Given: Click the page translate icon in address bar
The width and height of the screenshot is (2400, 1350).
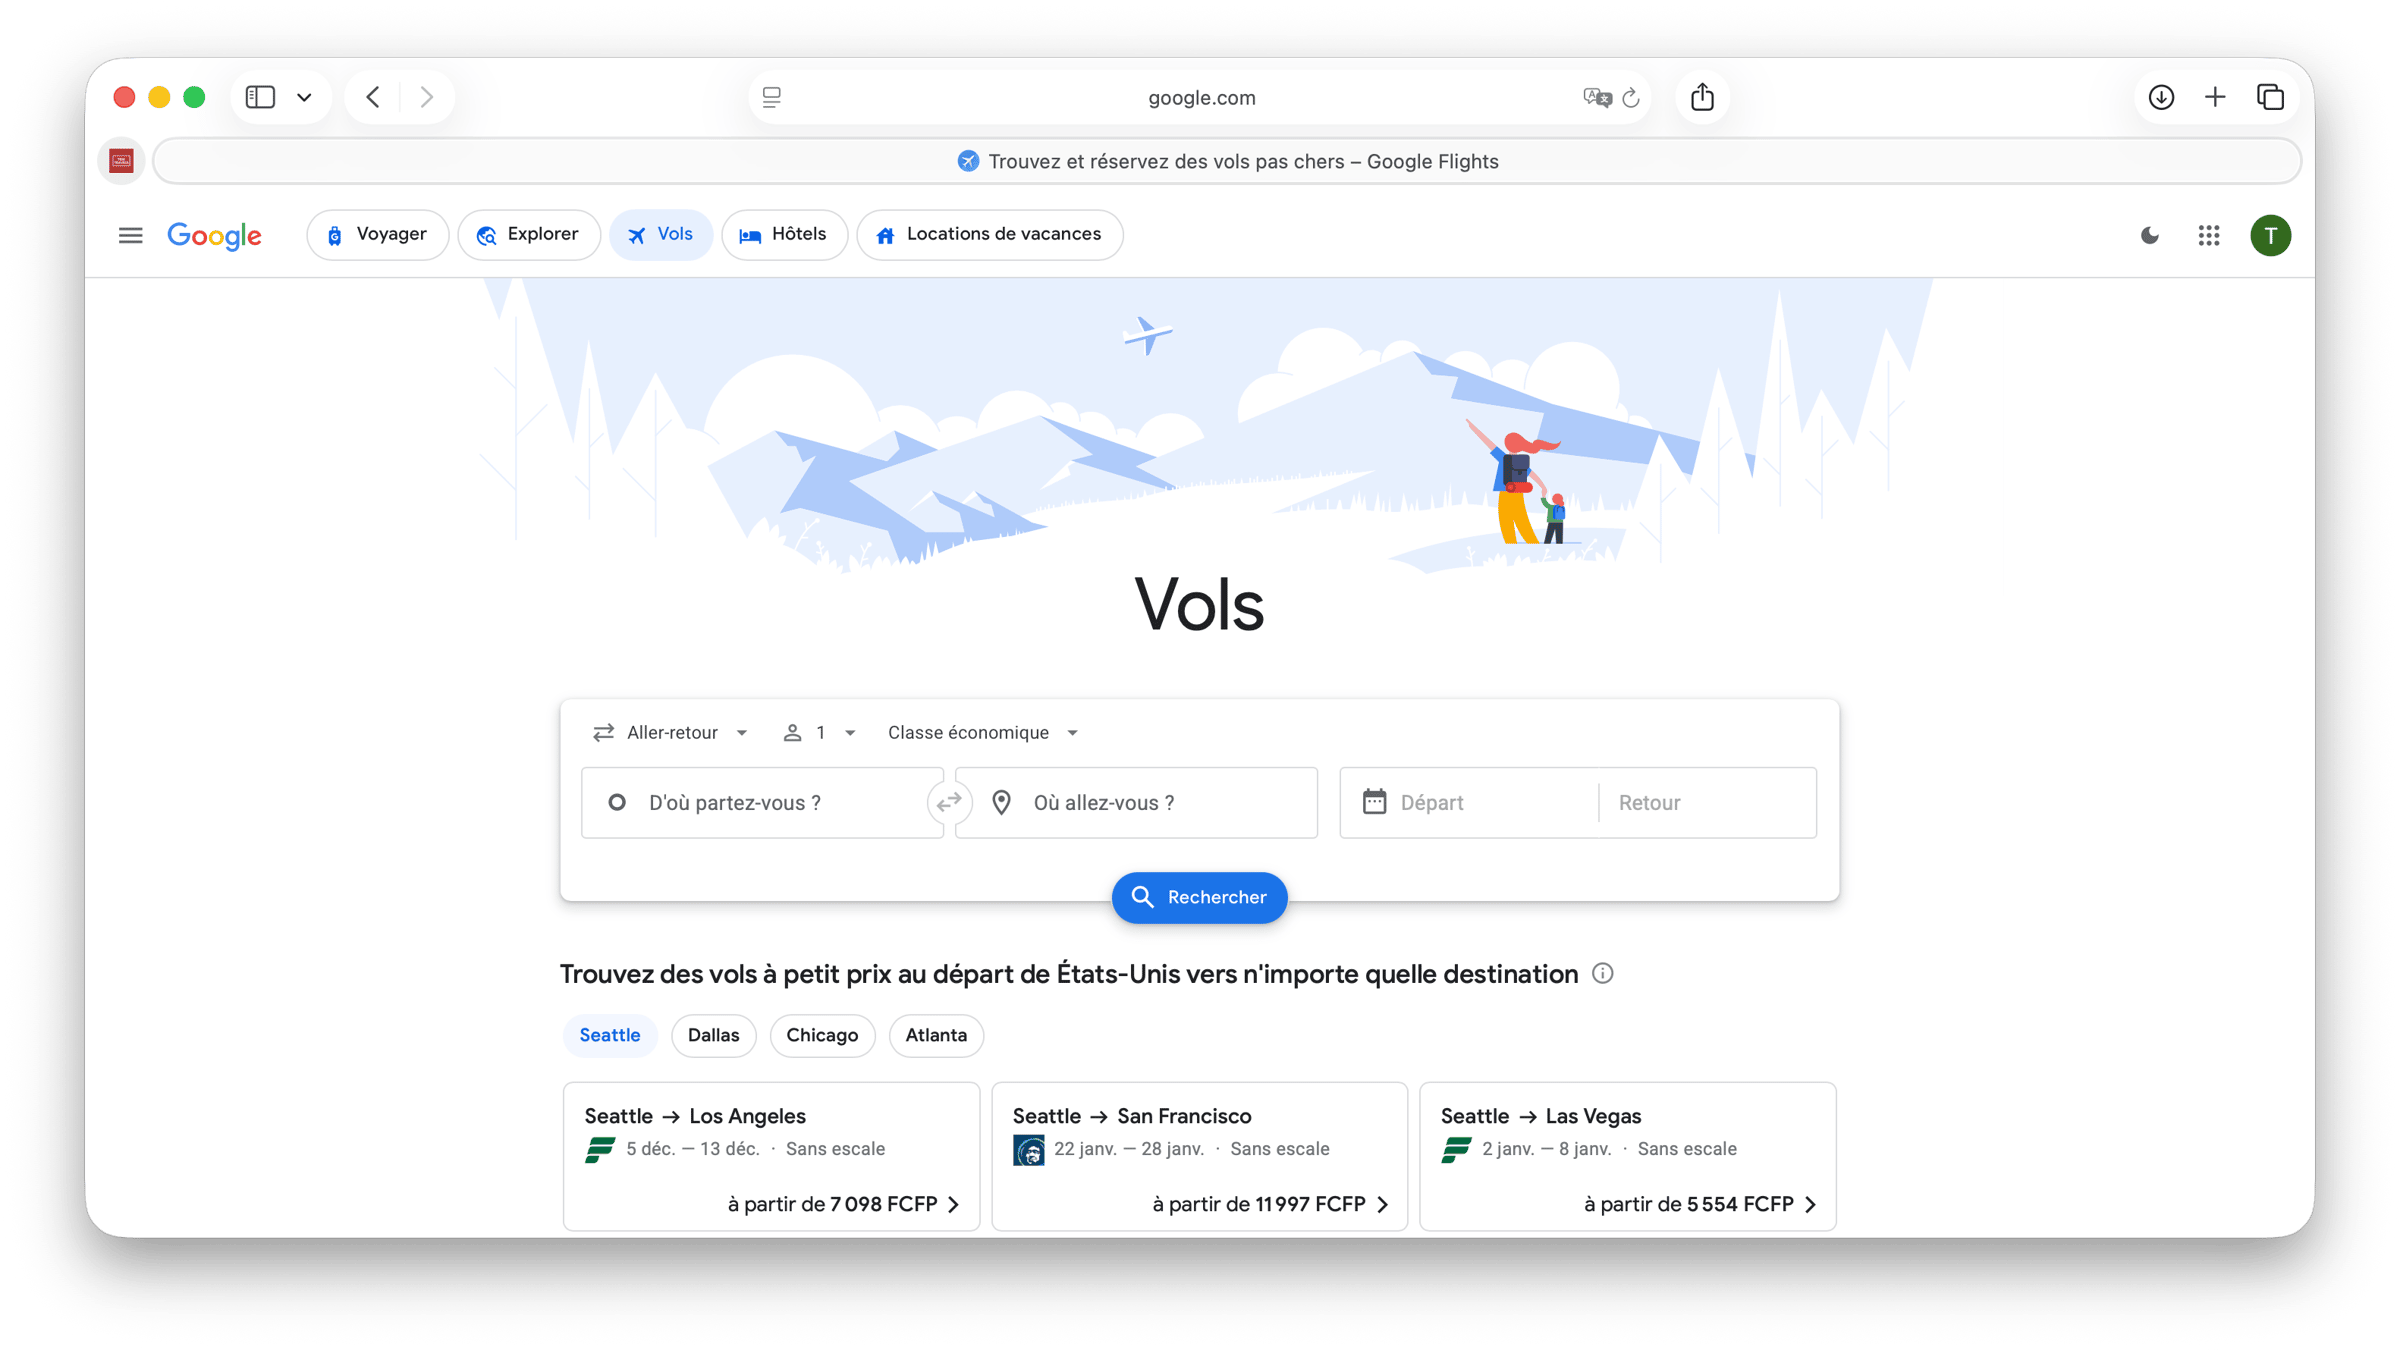Looking at the screenshot, I should click(1597, 97).
